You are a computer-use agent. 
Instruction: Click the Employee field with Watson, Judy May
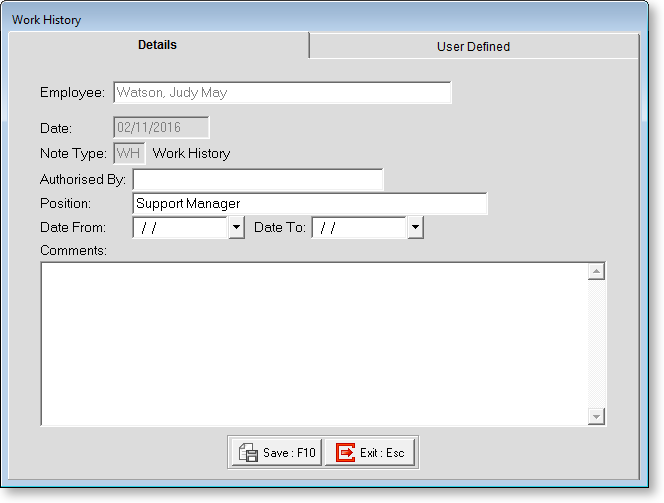pyautogui.click(x=282, y=93)
